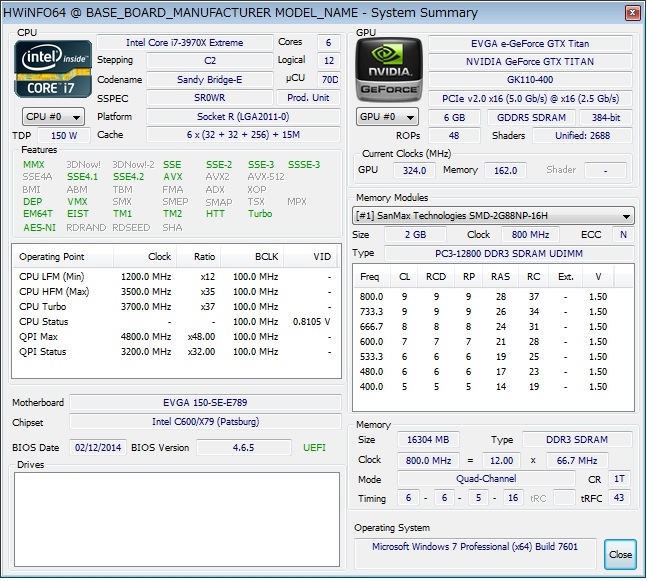
Task: Select the 533.3 frequency timing row
Action: (x=493, y=357)
